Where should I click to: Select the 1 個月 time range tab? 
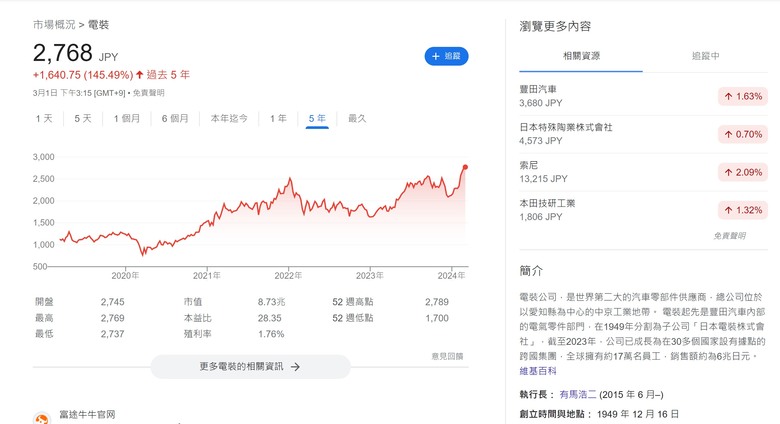127,118
